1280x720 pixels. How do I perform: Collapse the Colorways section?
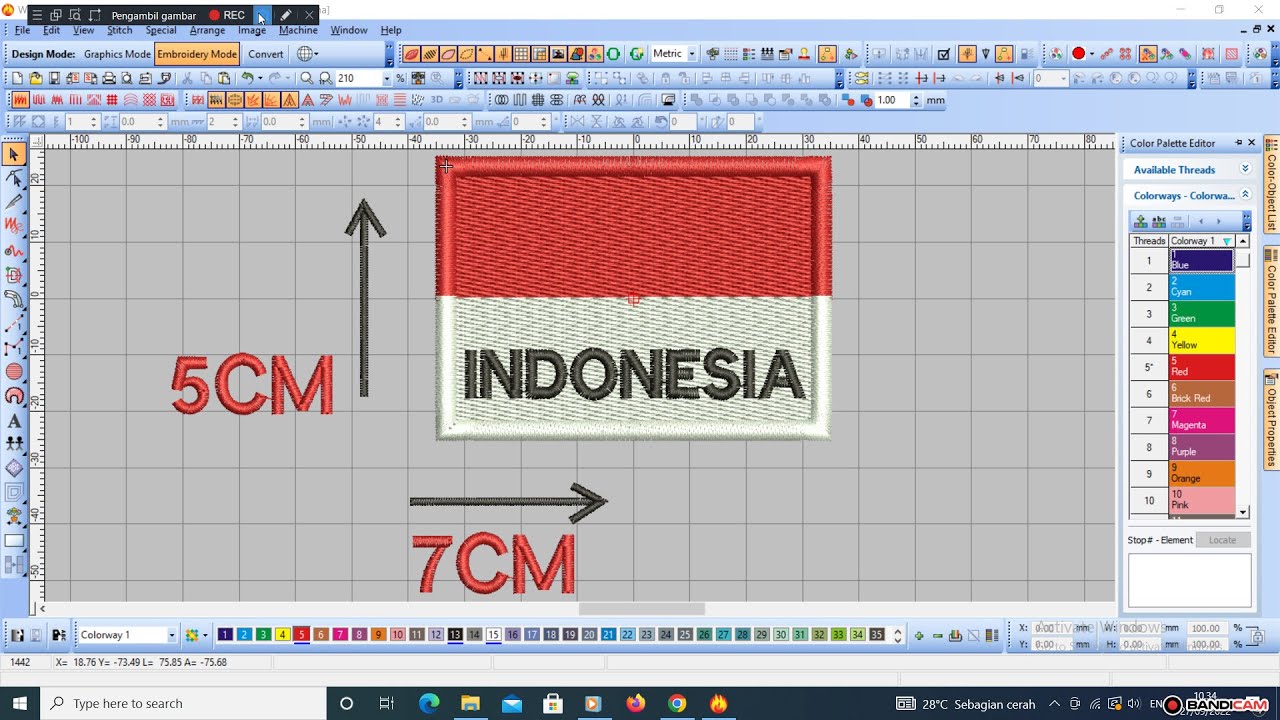1245,195
